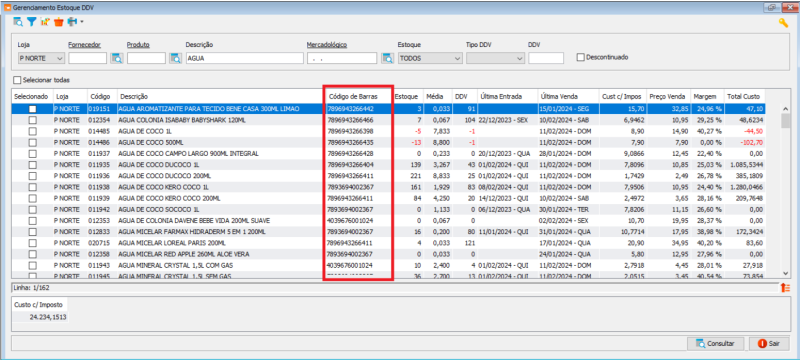Check the AGUA DE COCO 1L row checkbox

33,131
